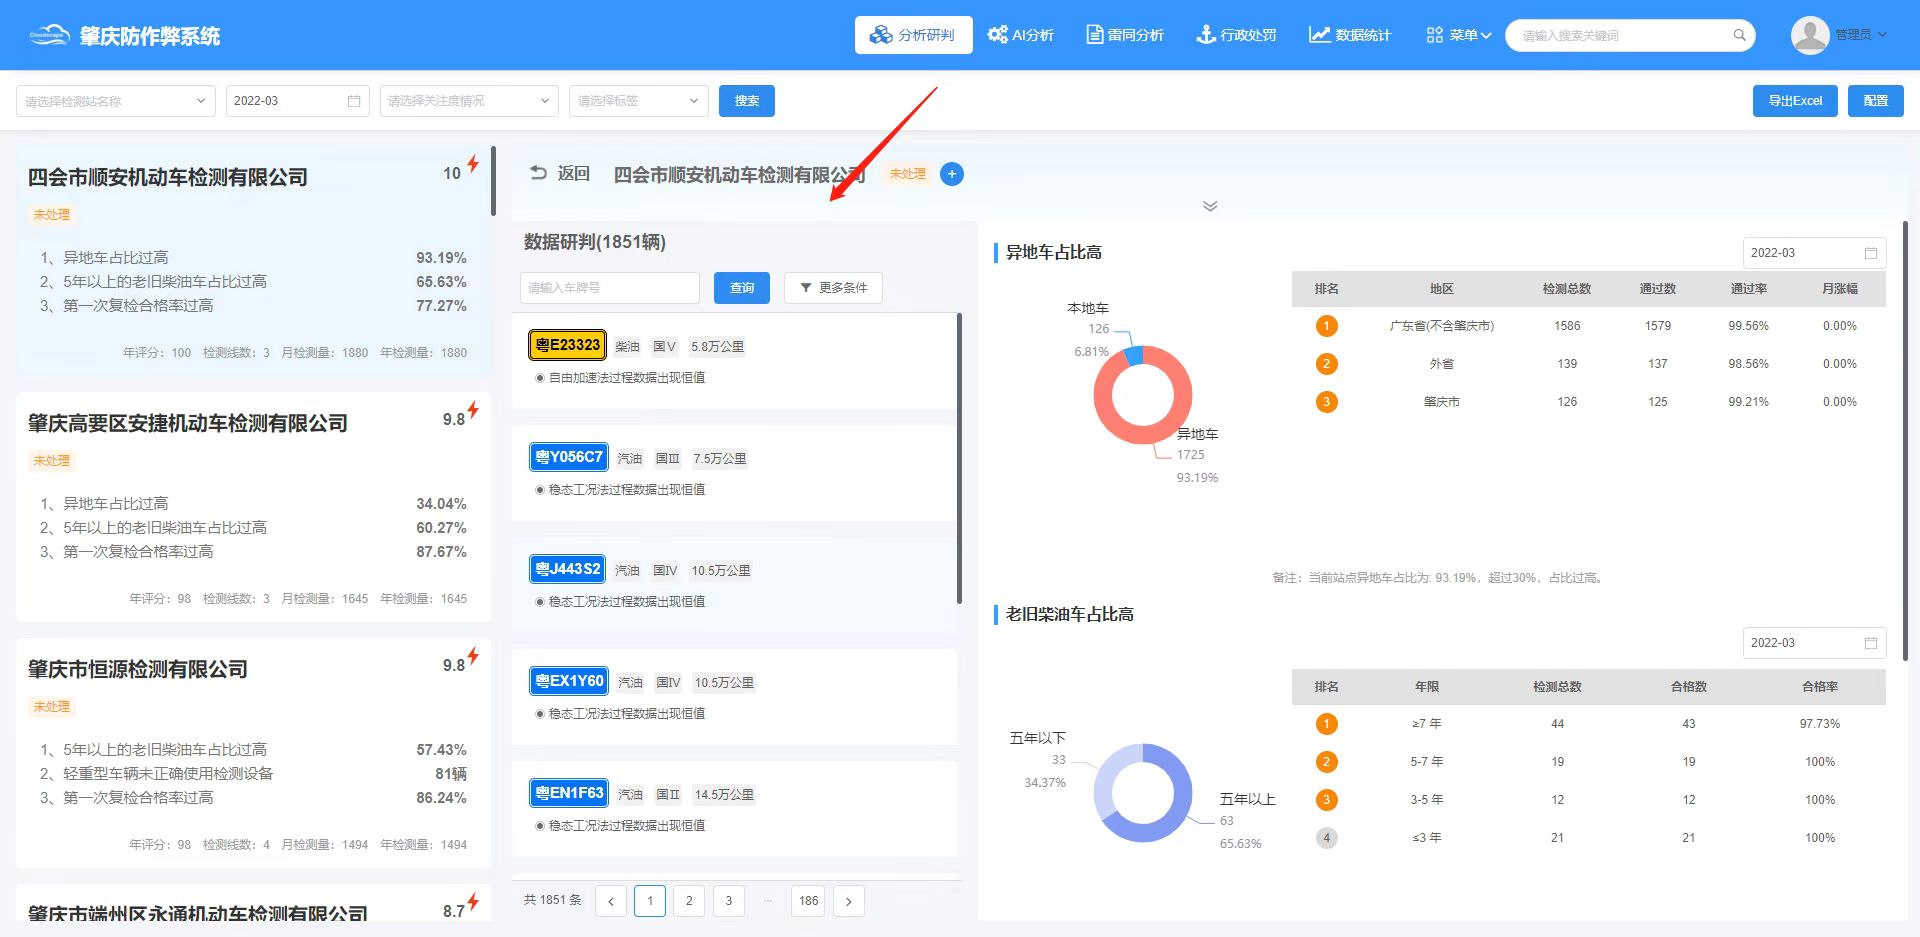Open 肇庆高要区安捷机动车检测有限公司 card
This screenshot has width=1920, height=937.
253,507
